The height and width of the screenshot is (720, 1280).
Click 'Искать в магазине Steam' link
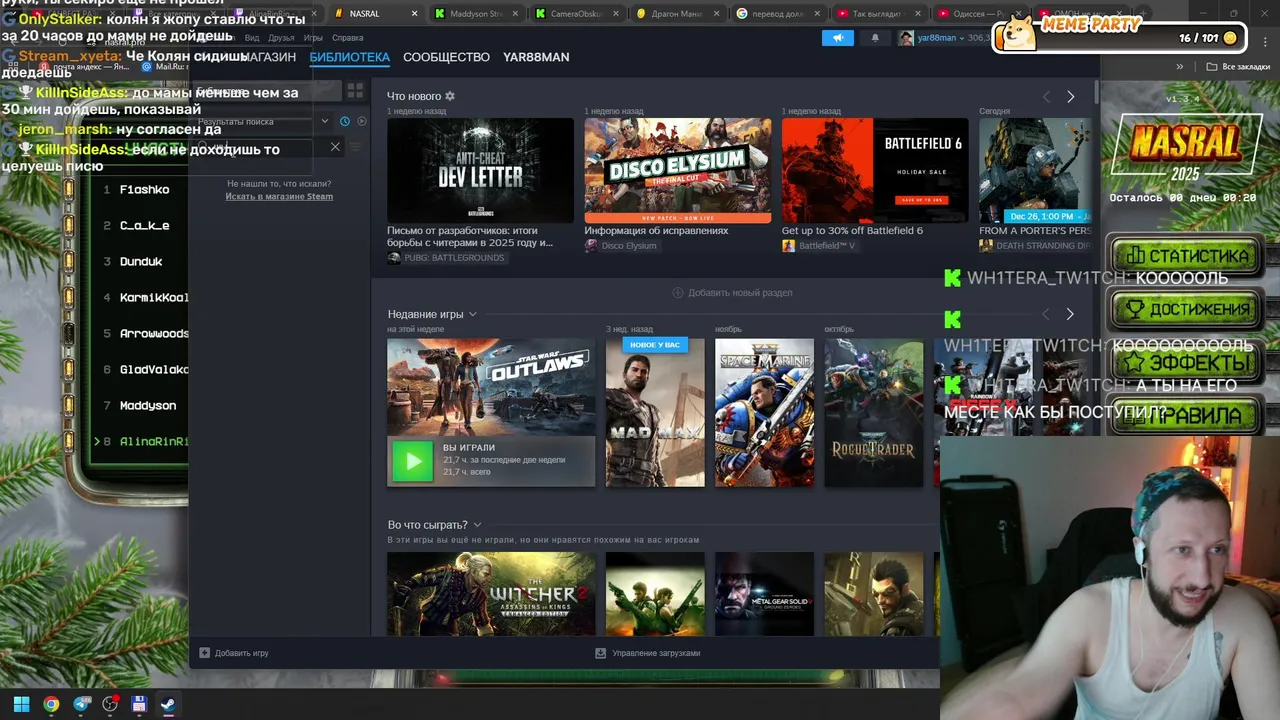279,196
